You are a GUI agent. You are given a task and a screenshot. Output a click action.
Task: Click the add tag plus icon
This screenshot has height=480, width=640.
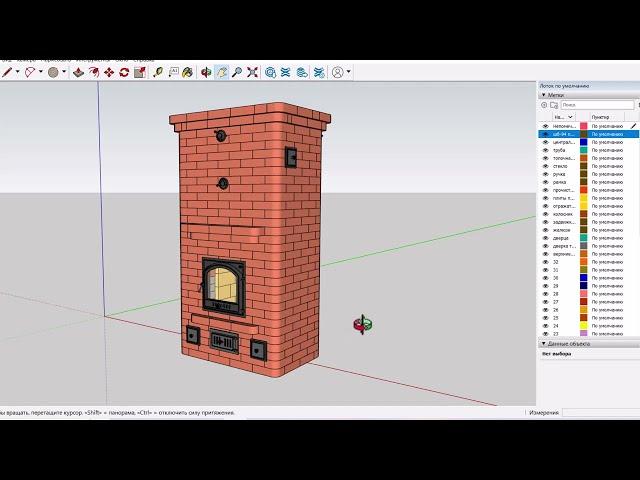[x=545, y=104]
